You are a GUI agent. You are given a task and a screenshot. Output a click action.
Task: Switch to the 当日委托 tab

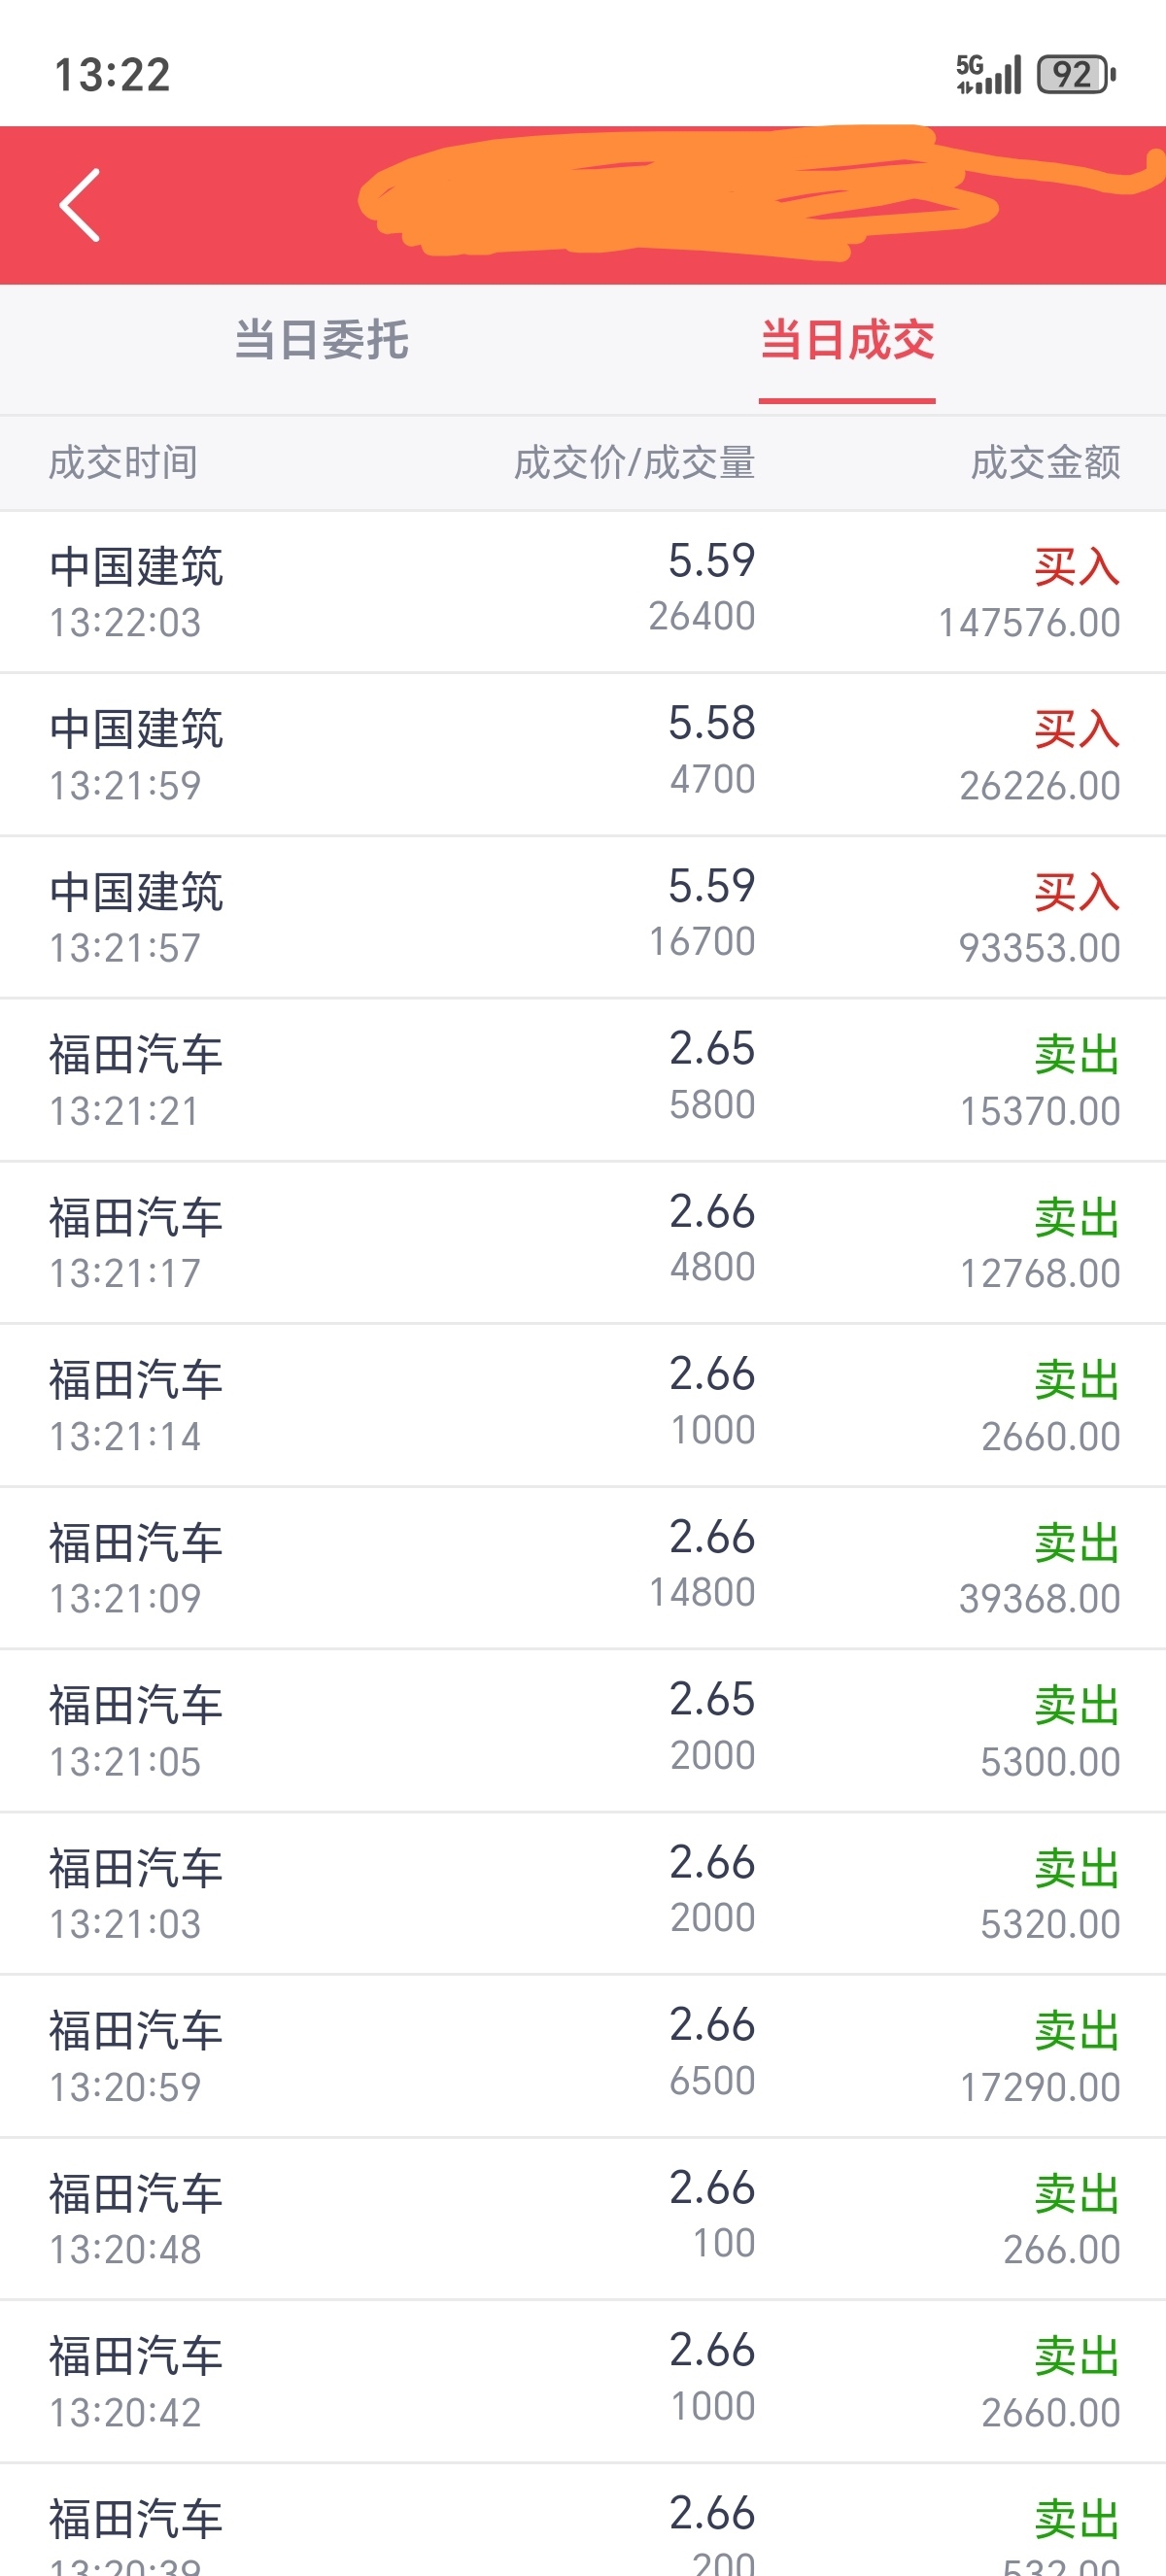321,340
